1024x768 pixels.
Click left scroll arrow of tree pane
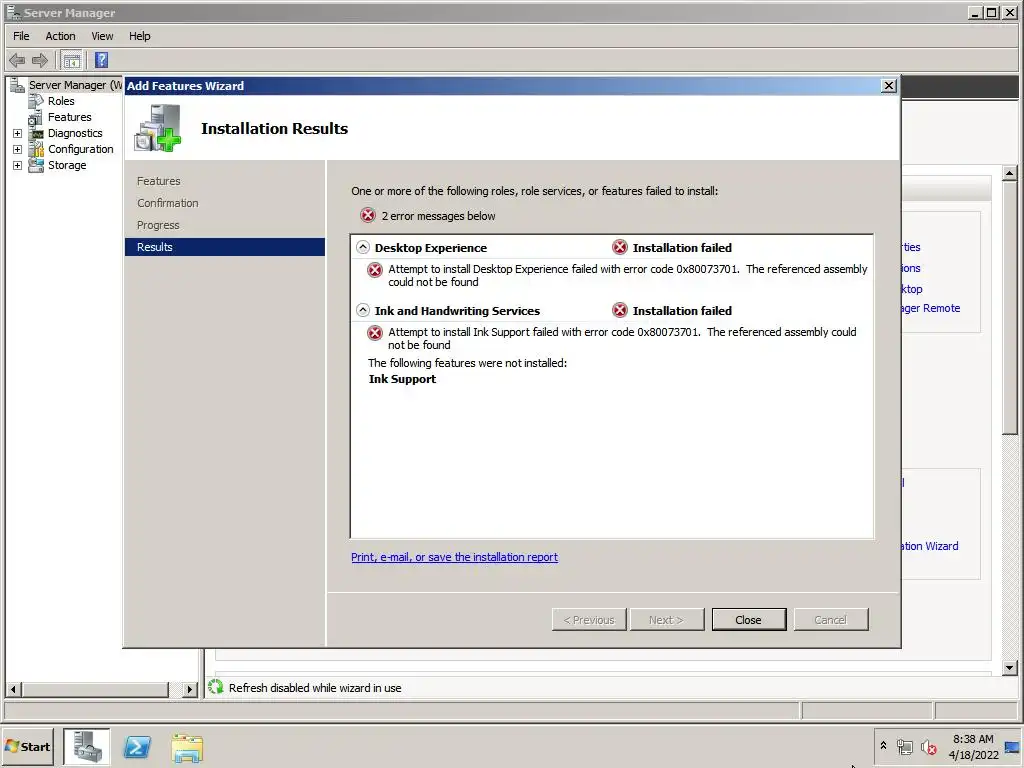tap(13, 689)
